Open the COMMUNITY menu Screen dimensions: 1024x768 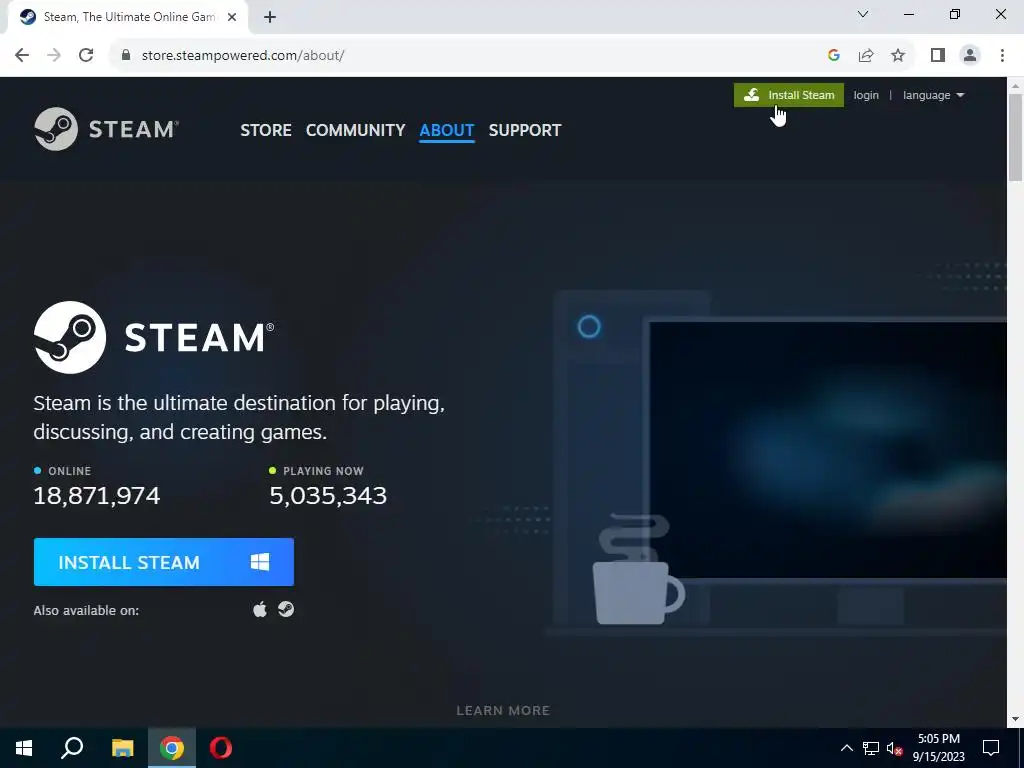pos(355,130)
